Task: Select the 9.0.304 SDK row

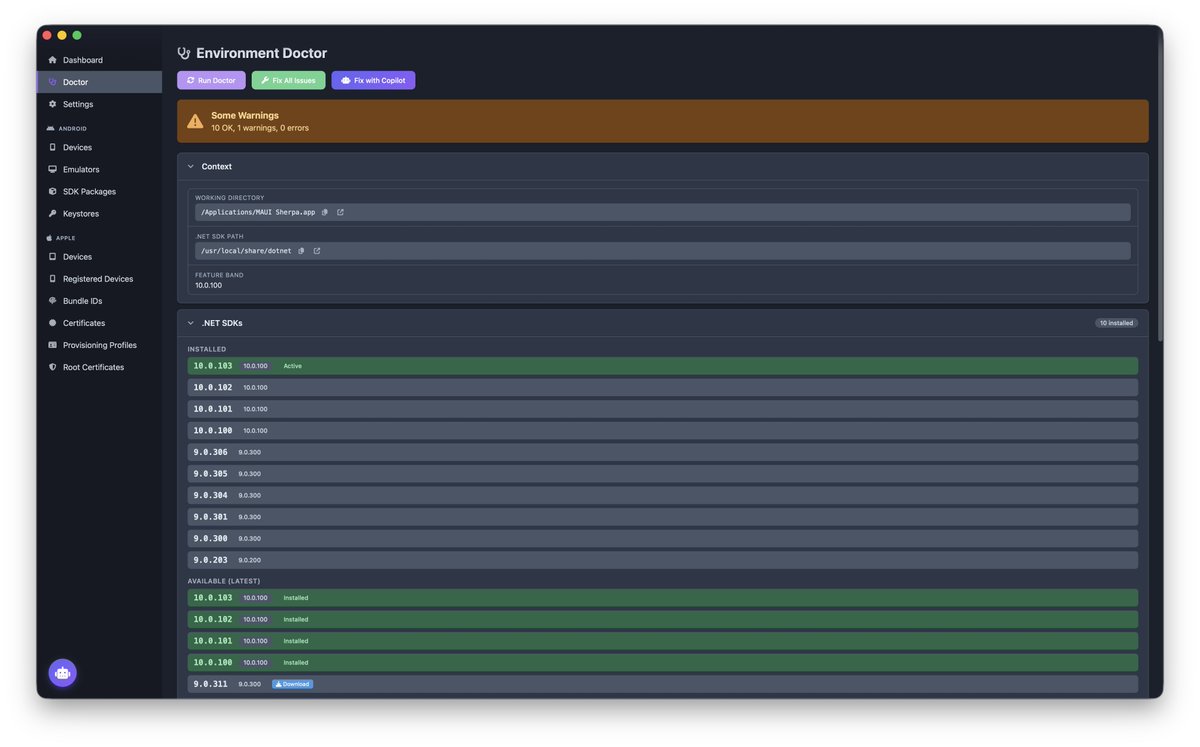Action: (662, 495)
